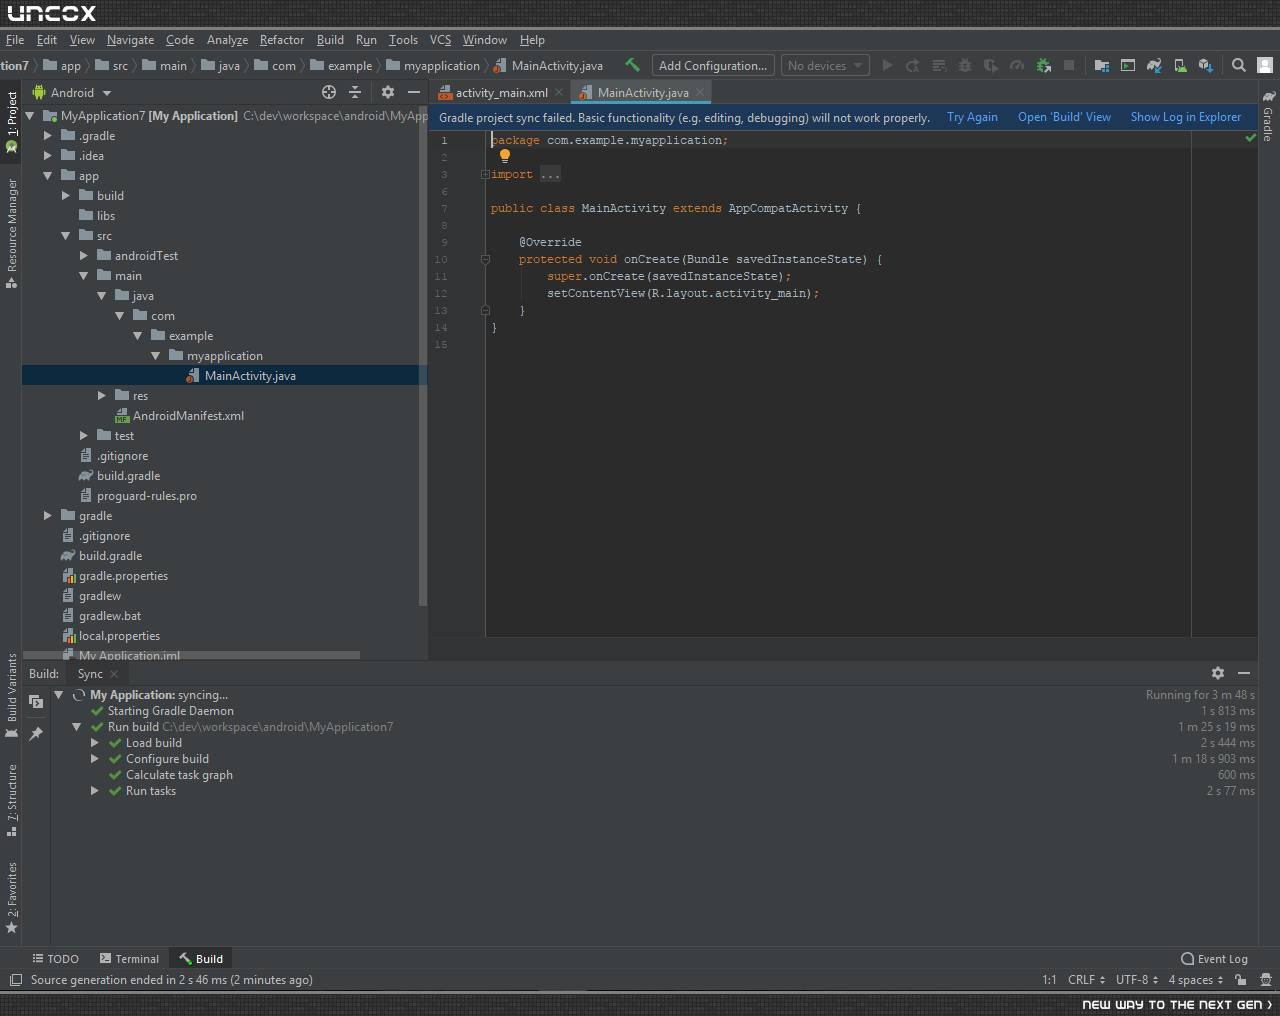The width and height of the screenshot is (1280, 1016).
Task: Click the Sync Project with Gradle Files icon
Action: (1154, 65)
